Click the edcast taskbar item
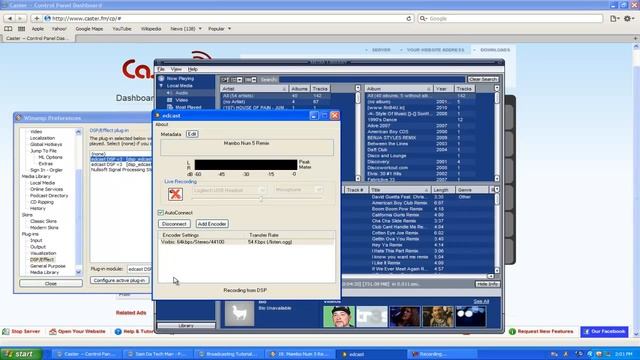The width and height of the screenshot is (640, 360). 371,354
